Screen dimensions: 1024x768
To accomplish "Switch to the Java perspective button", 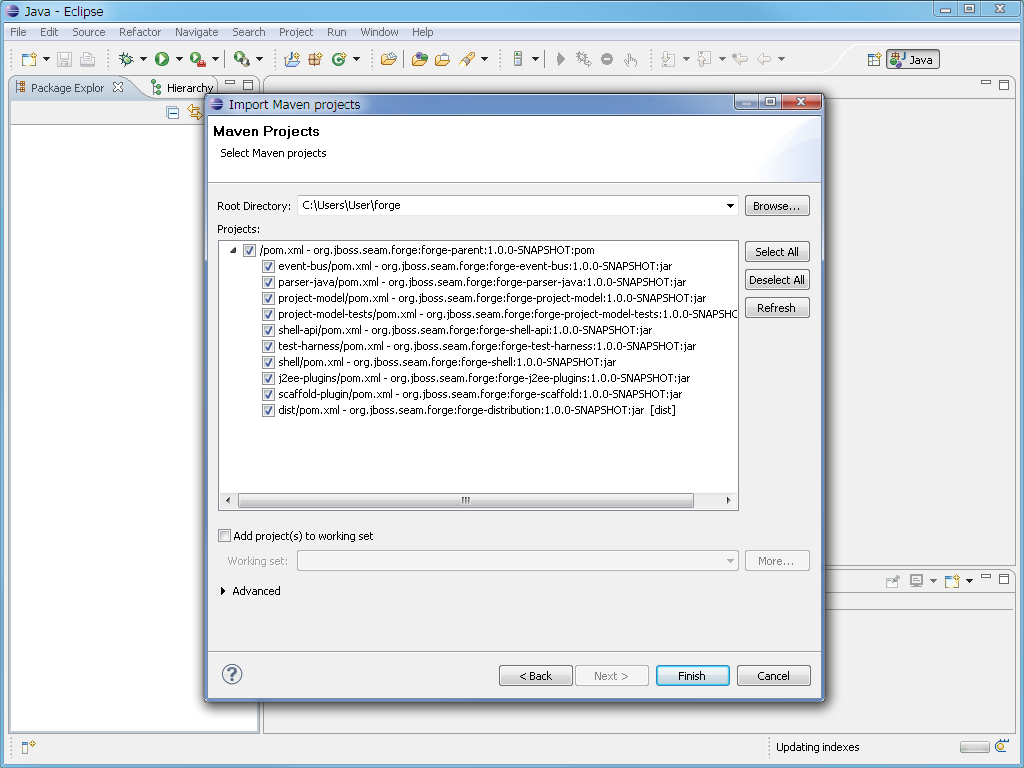I will 913,59.
